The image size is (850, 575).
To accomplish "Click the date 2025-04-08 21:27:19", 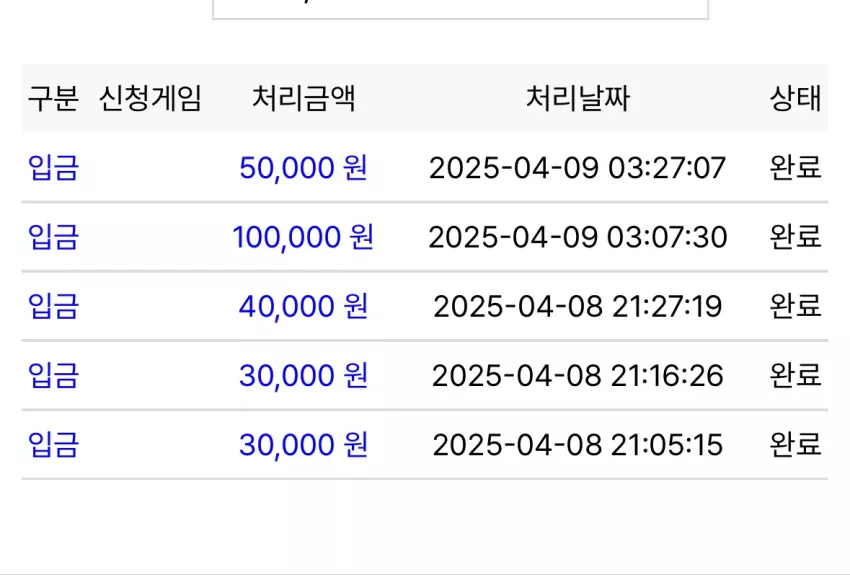I will [x=577, y=306].
